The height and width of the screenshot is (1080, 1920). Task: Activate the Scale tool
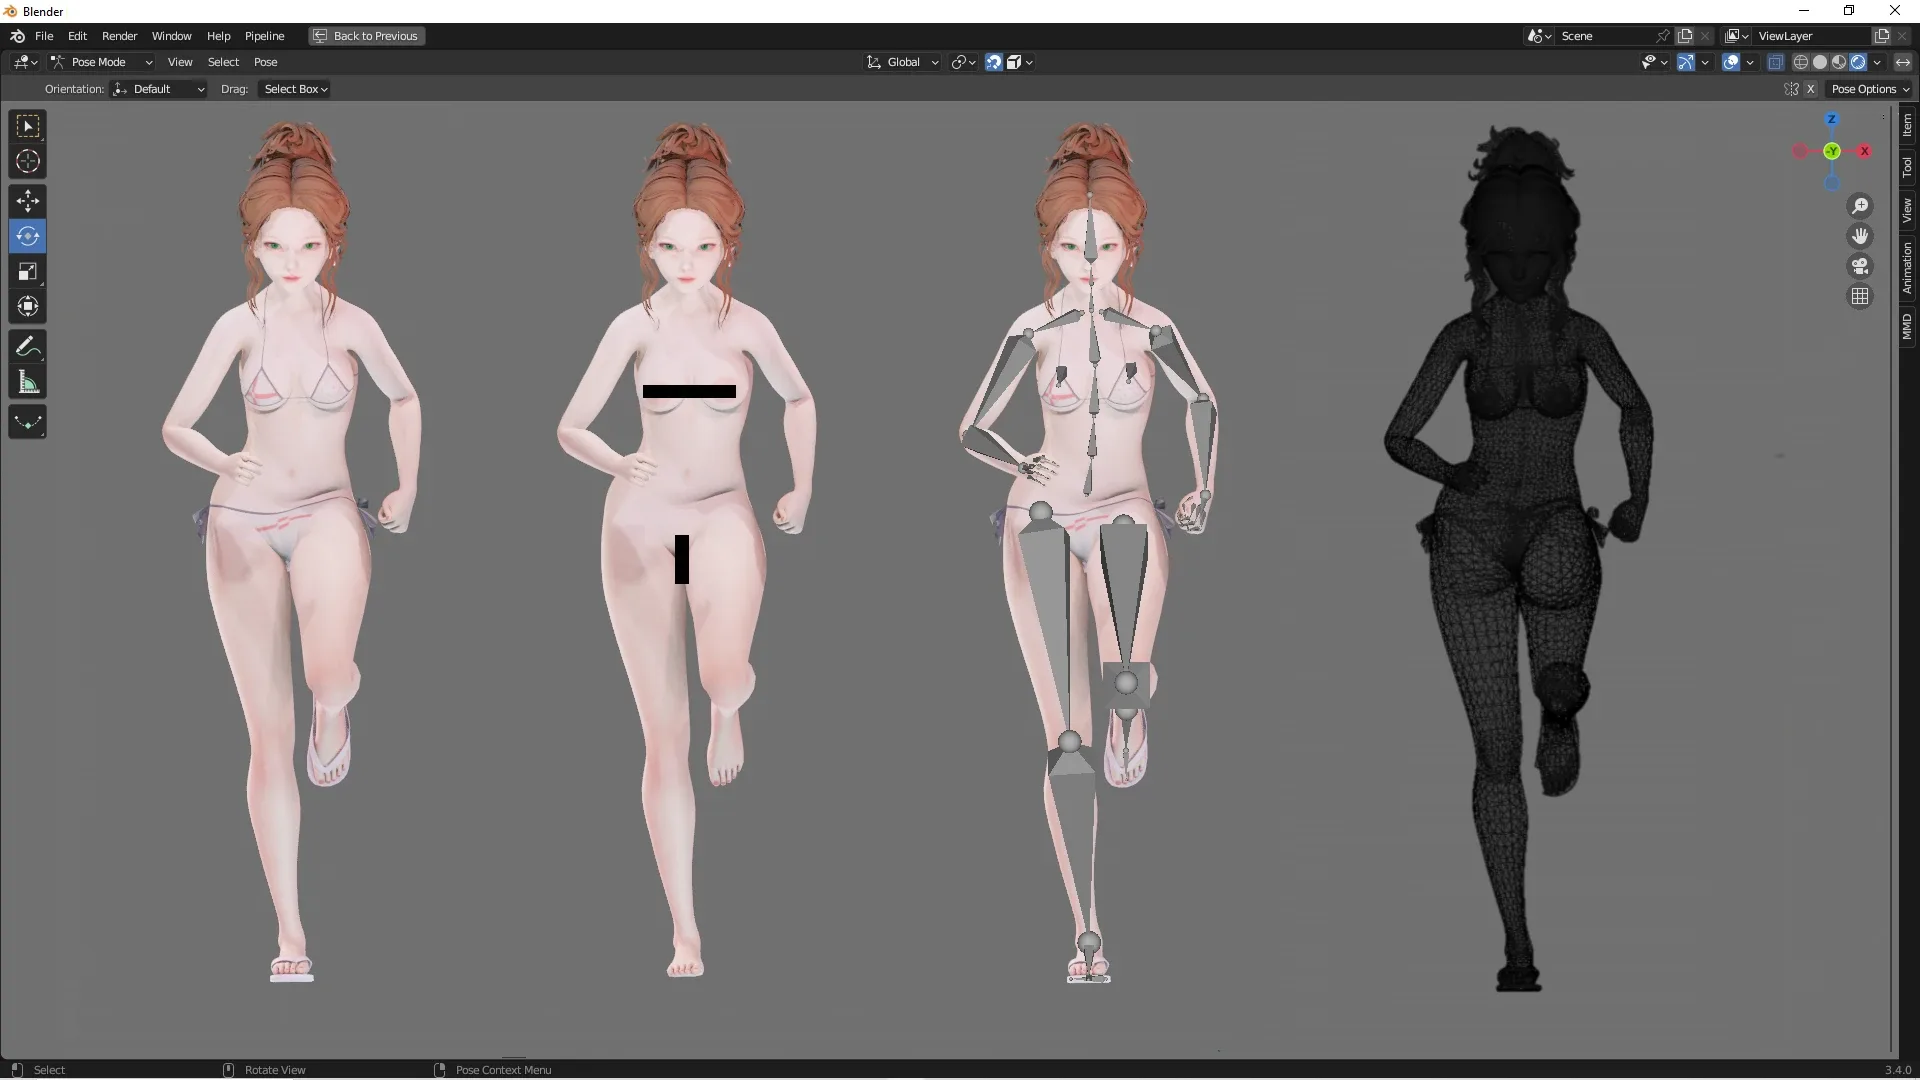[x=27, y=271]
